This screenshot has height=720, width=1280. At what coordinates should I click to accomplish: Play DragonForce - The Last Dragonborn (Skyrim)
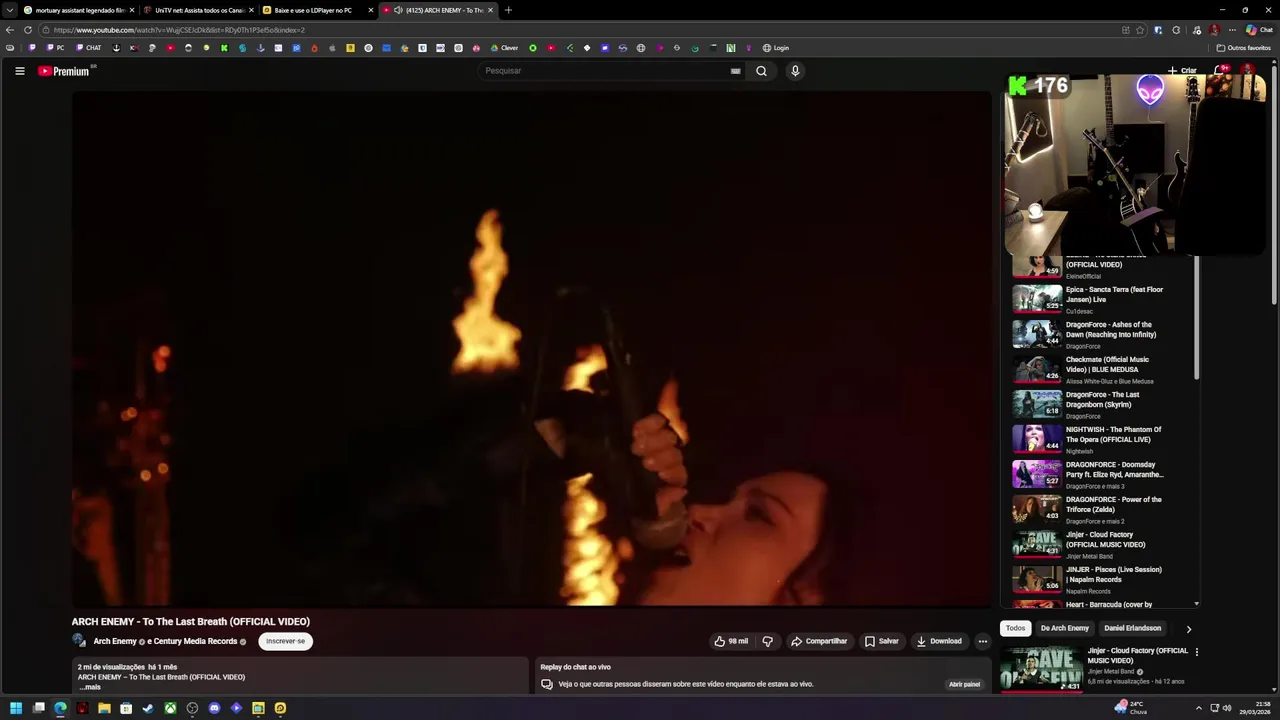pos(1103,404)
